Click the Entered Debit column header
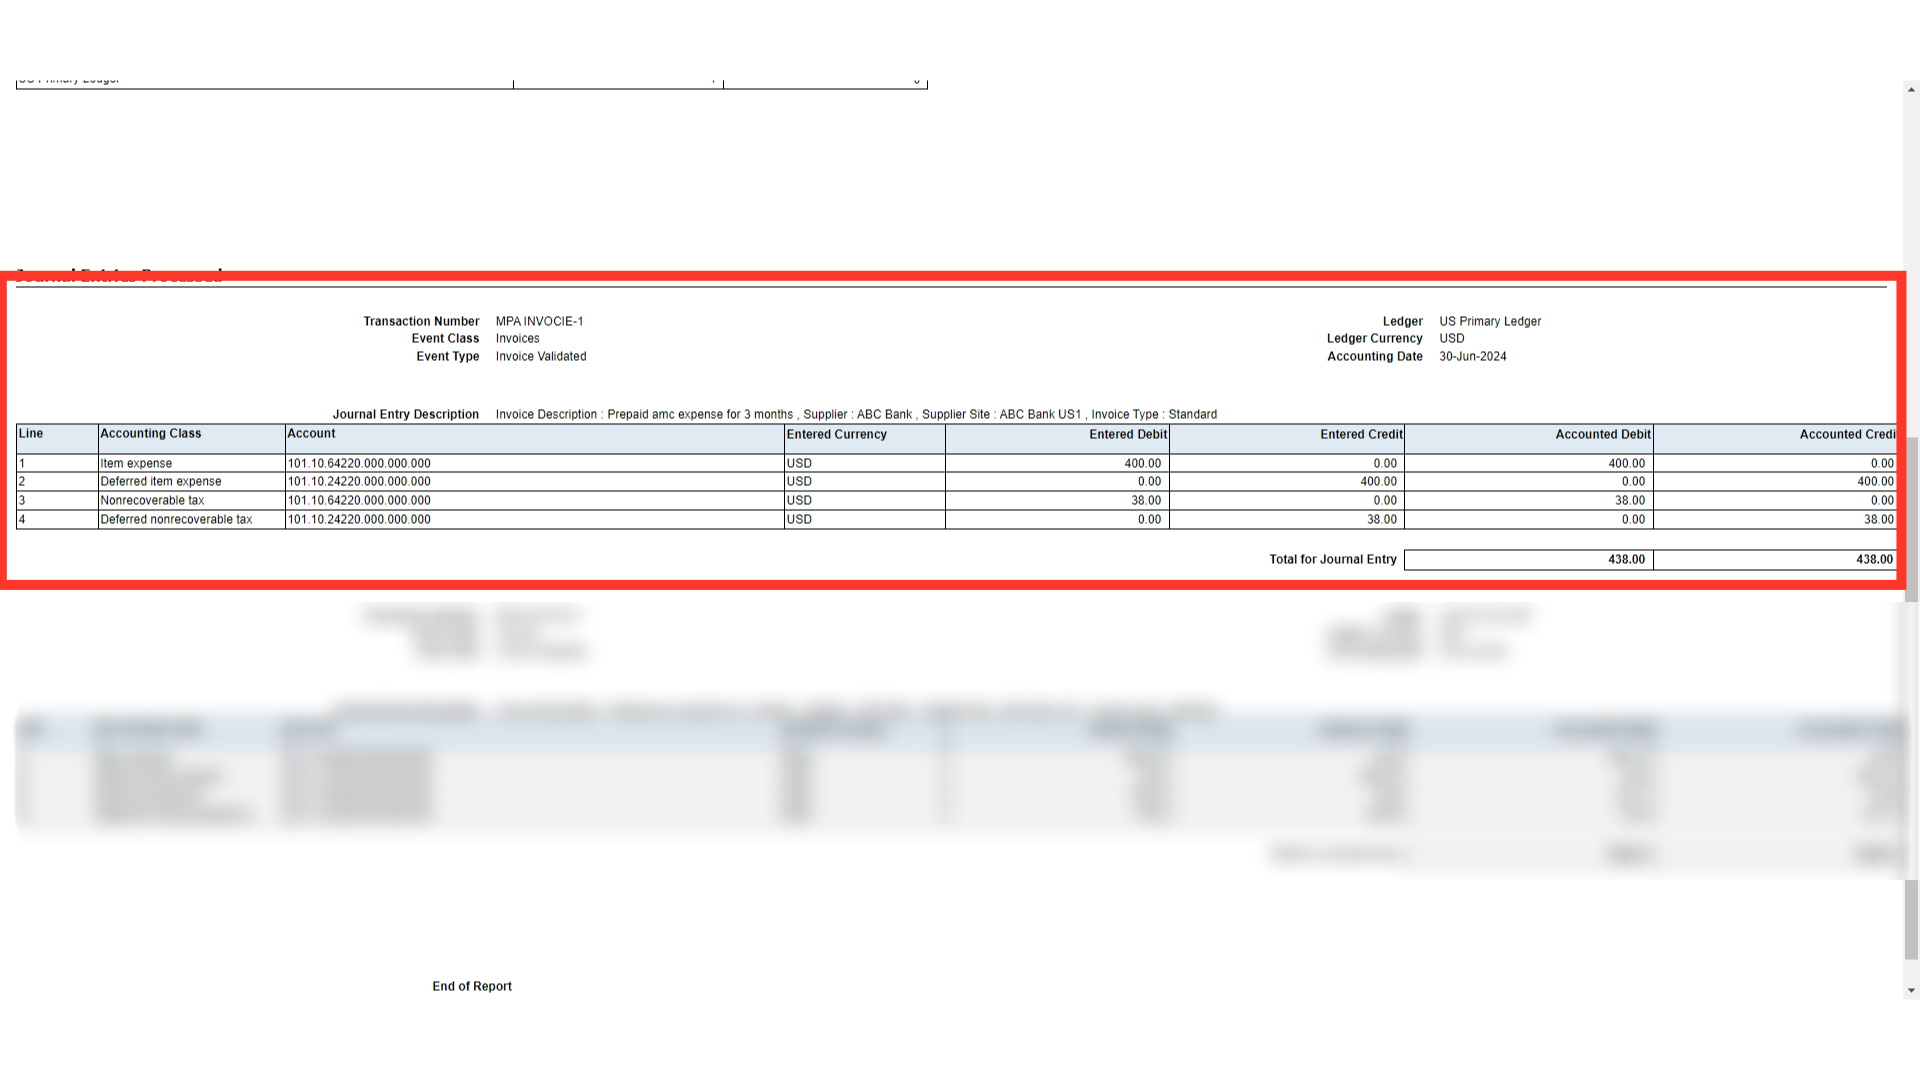This screenshot has width=1920, height=1080. pos(1057,438)
